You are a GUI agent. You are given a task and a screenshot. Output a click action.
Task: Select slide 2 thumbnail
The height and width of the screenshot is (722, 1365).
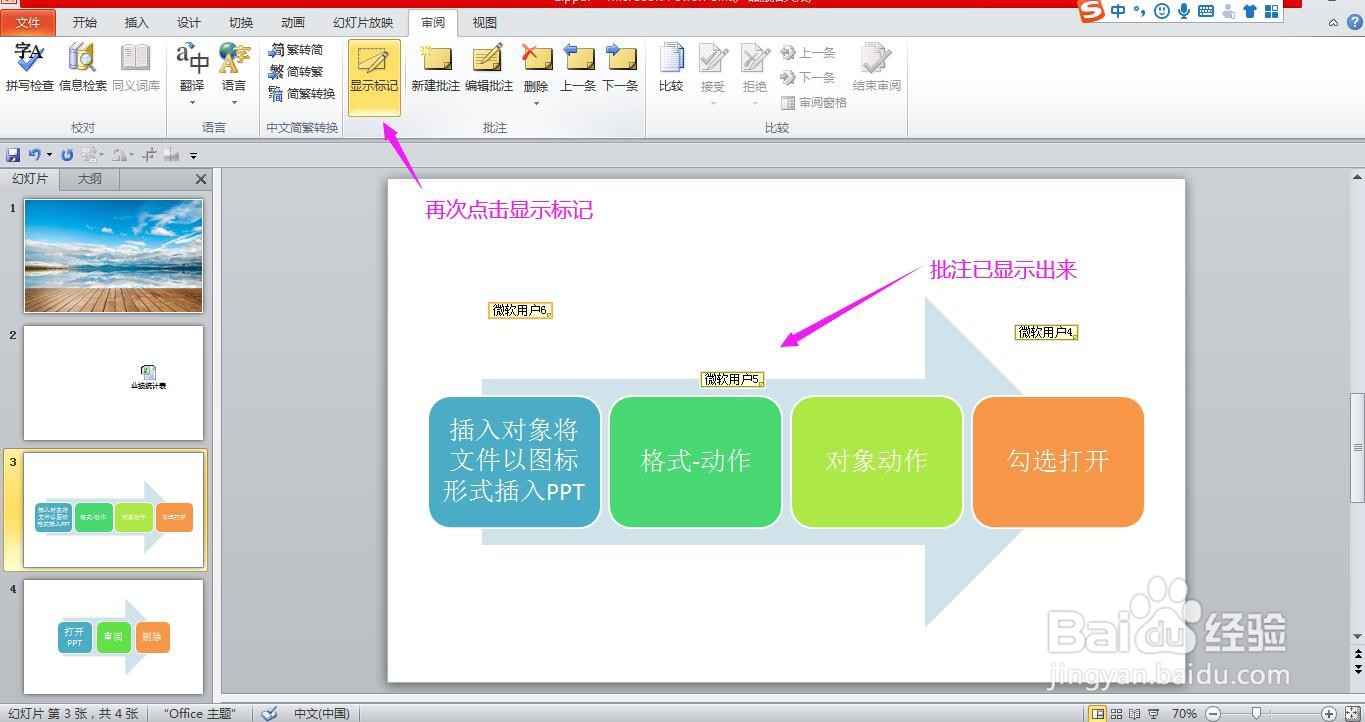(x=113, y=383)
